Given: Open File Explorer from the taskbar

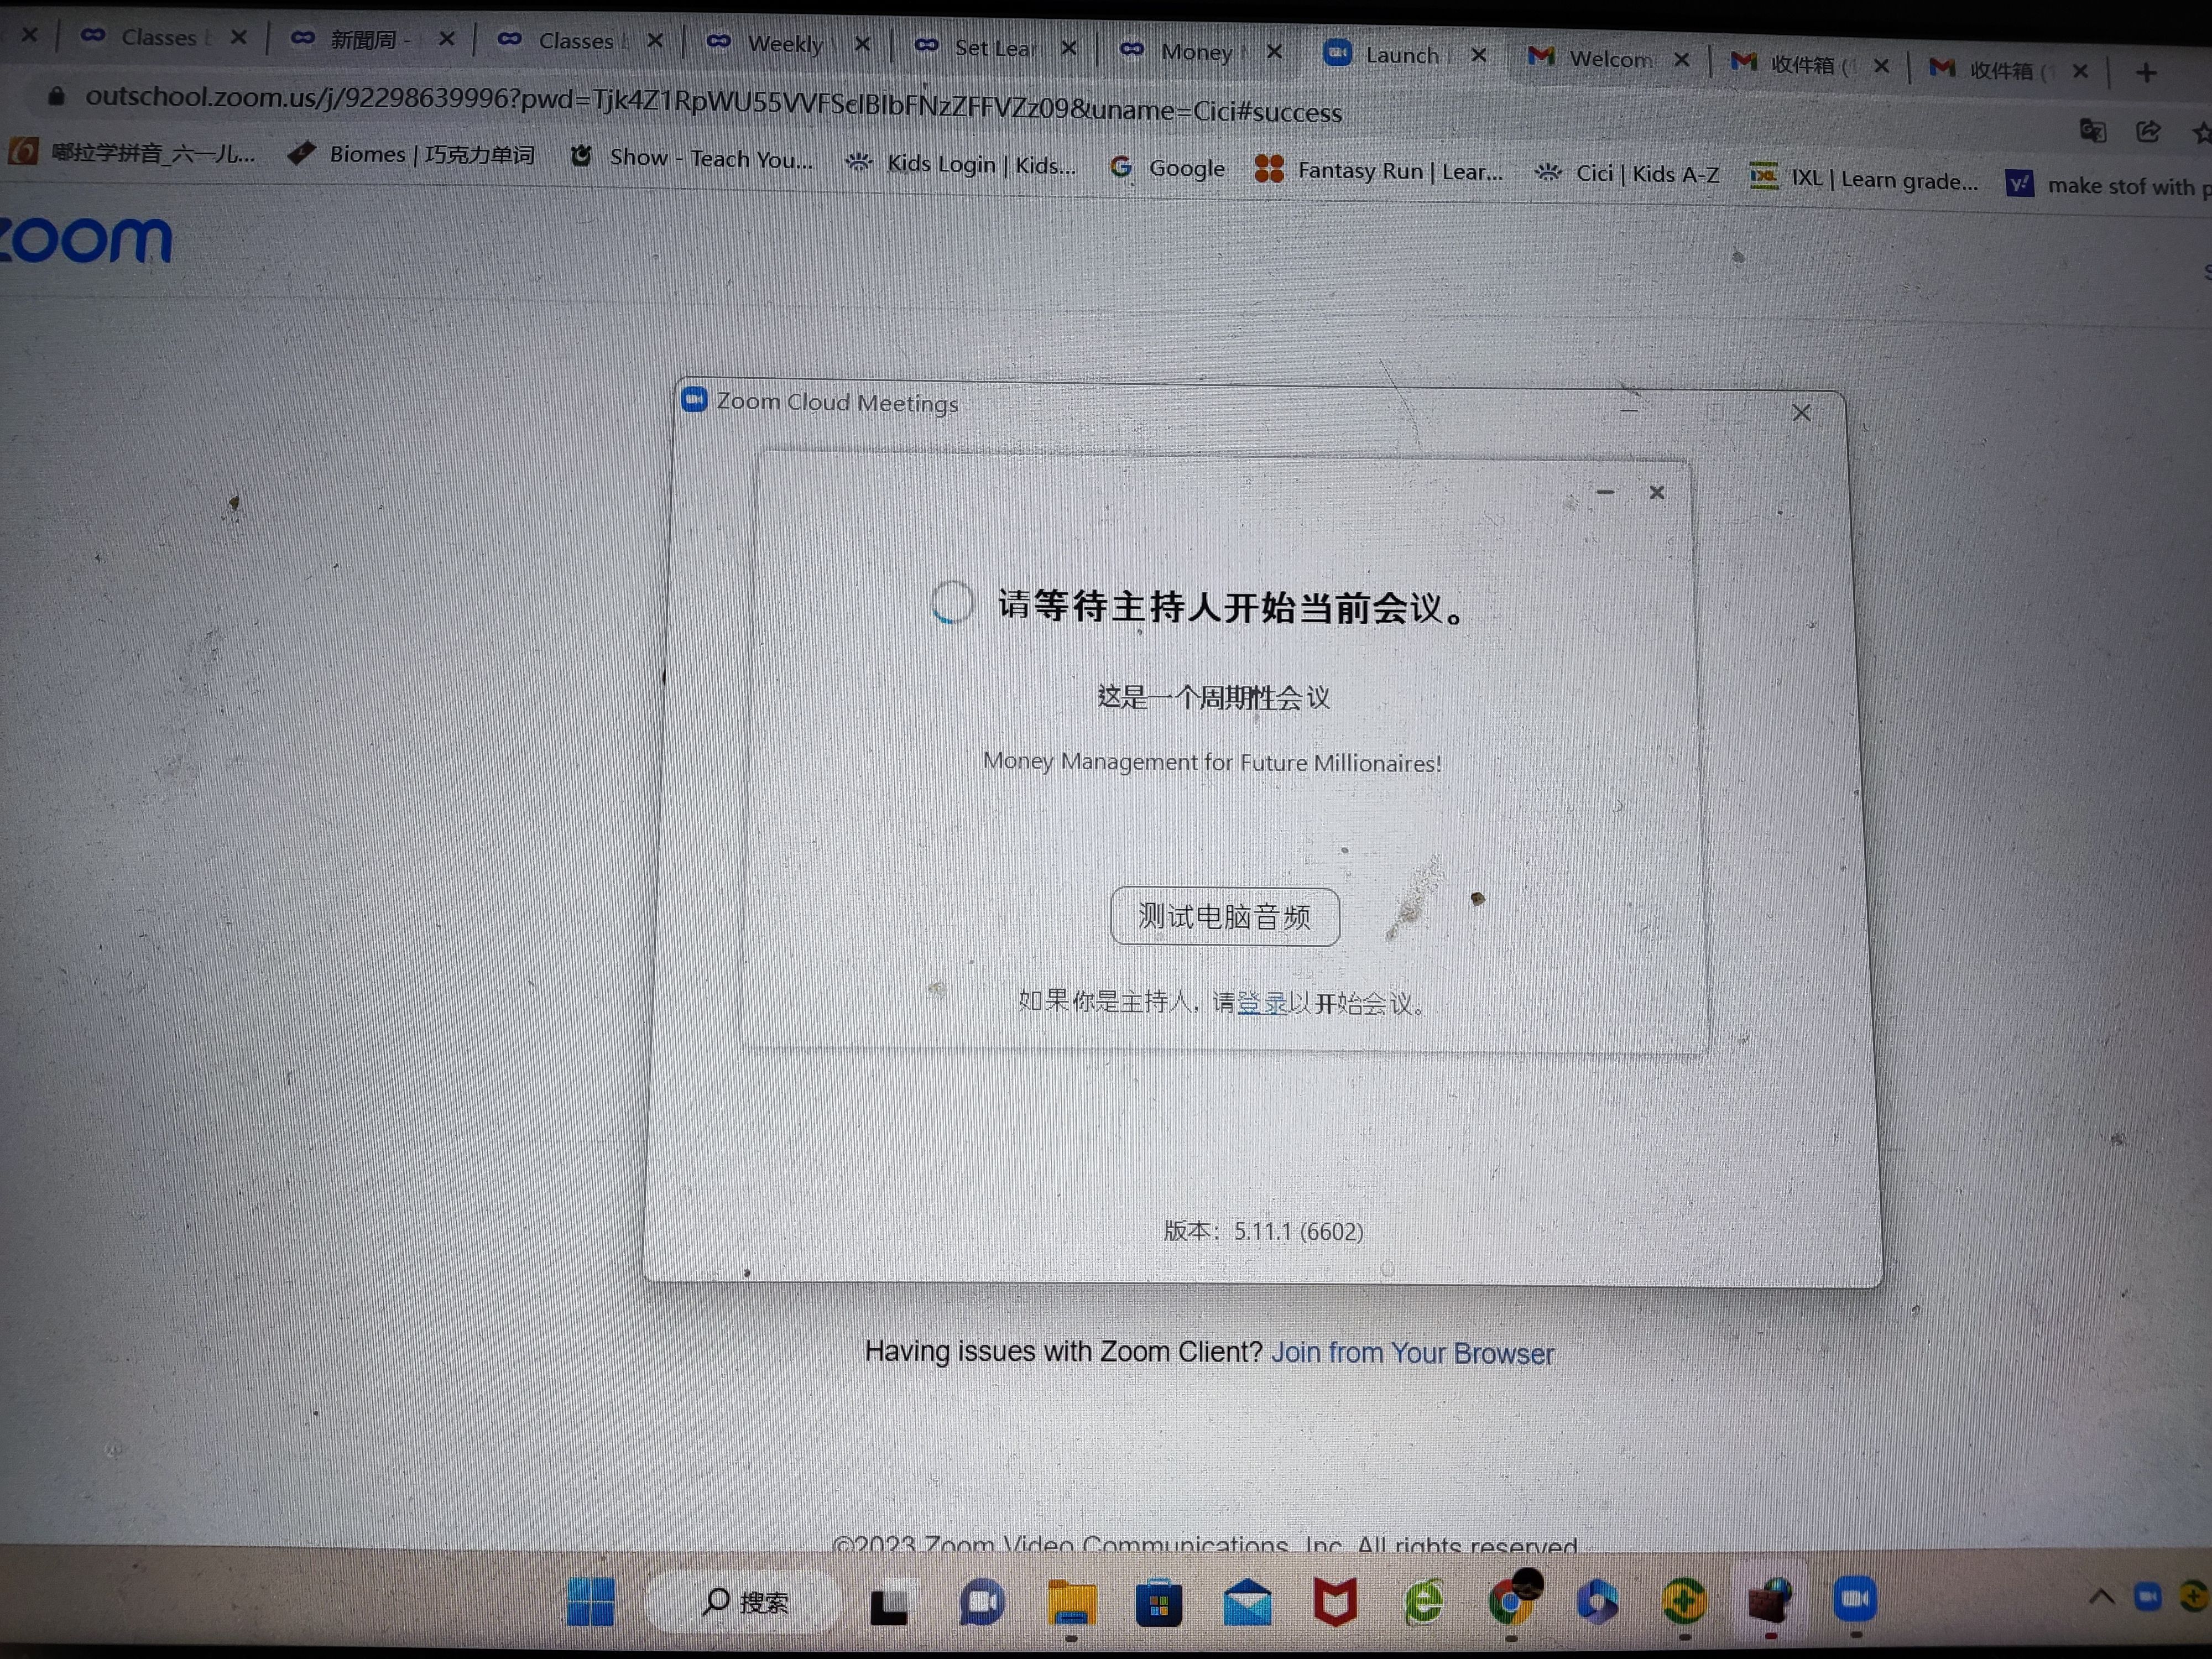Looking at the screenshot, I should click(1071, 1603).
